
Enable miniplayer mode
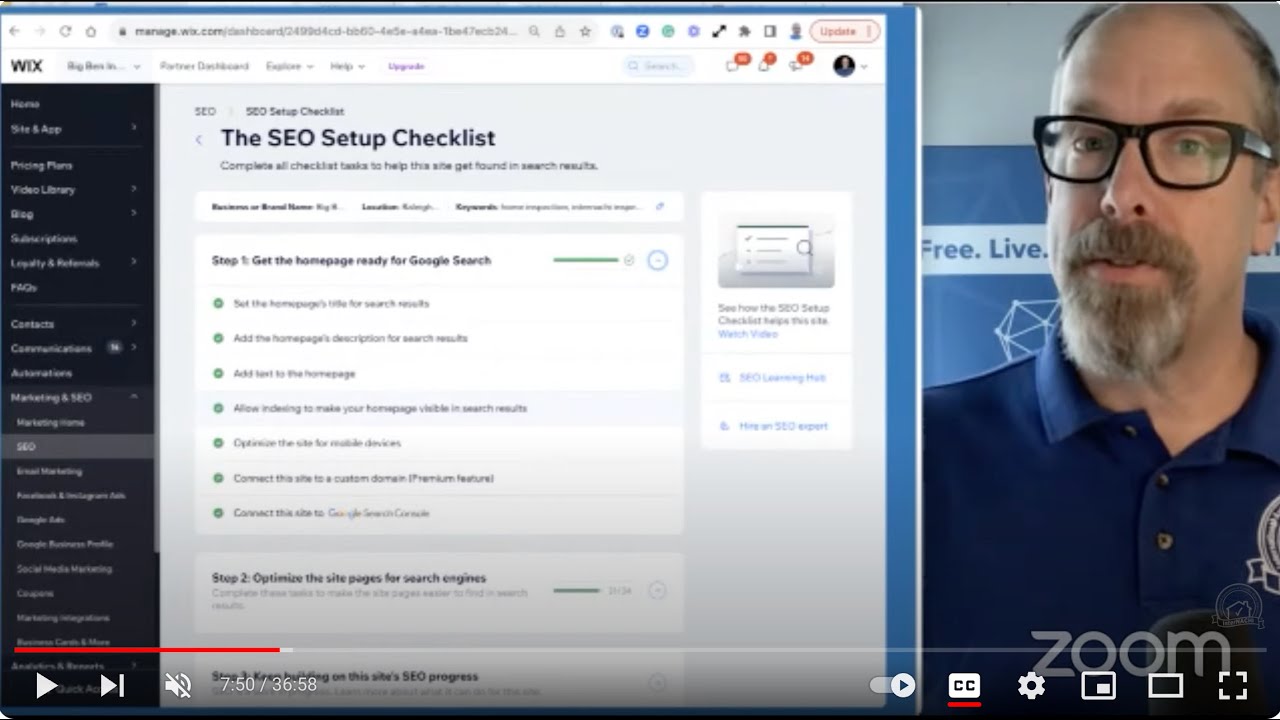click(1098, 685)
